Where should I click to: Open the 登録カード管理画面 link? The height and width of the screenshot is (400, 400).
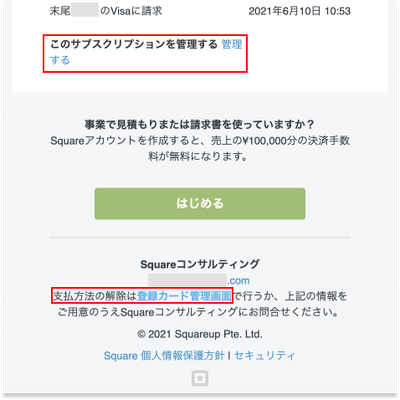[184, 296]
